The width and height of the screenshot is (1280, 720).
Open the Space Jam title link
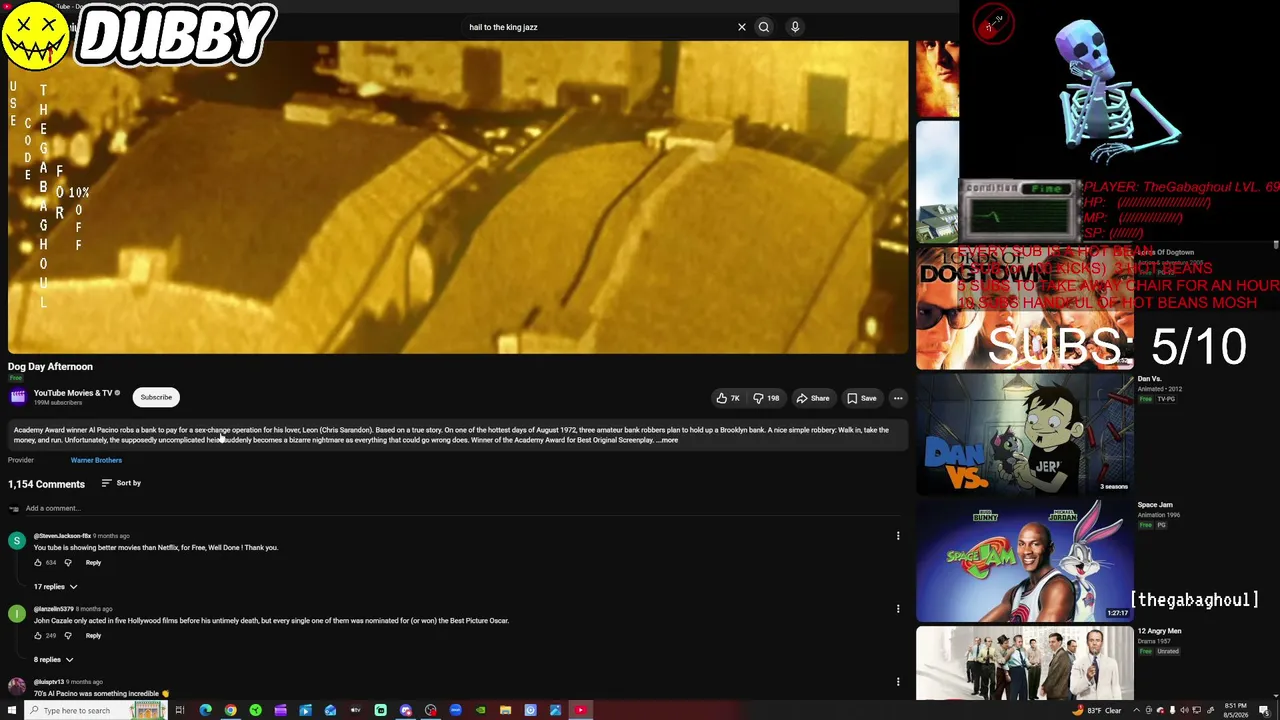click(x=1155, y=505)
